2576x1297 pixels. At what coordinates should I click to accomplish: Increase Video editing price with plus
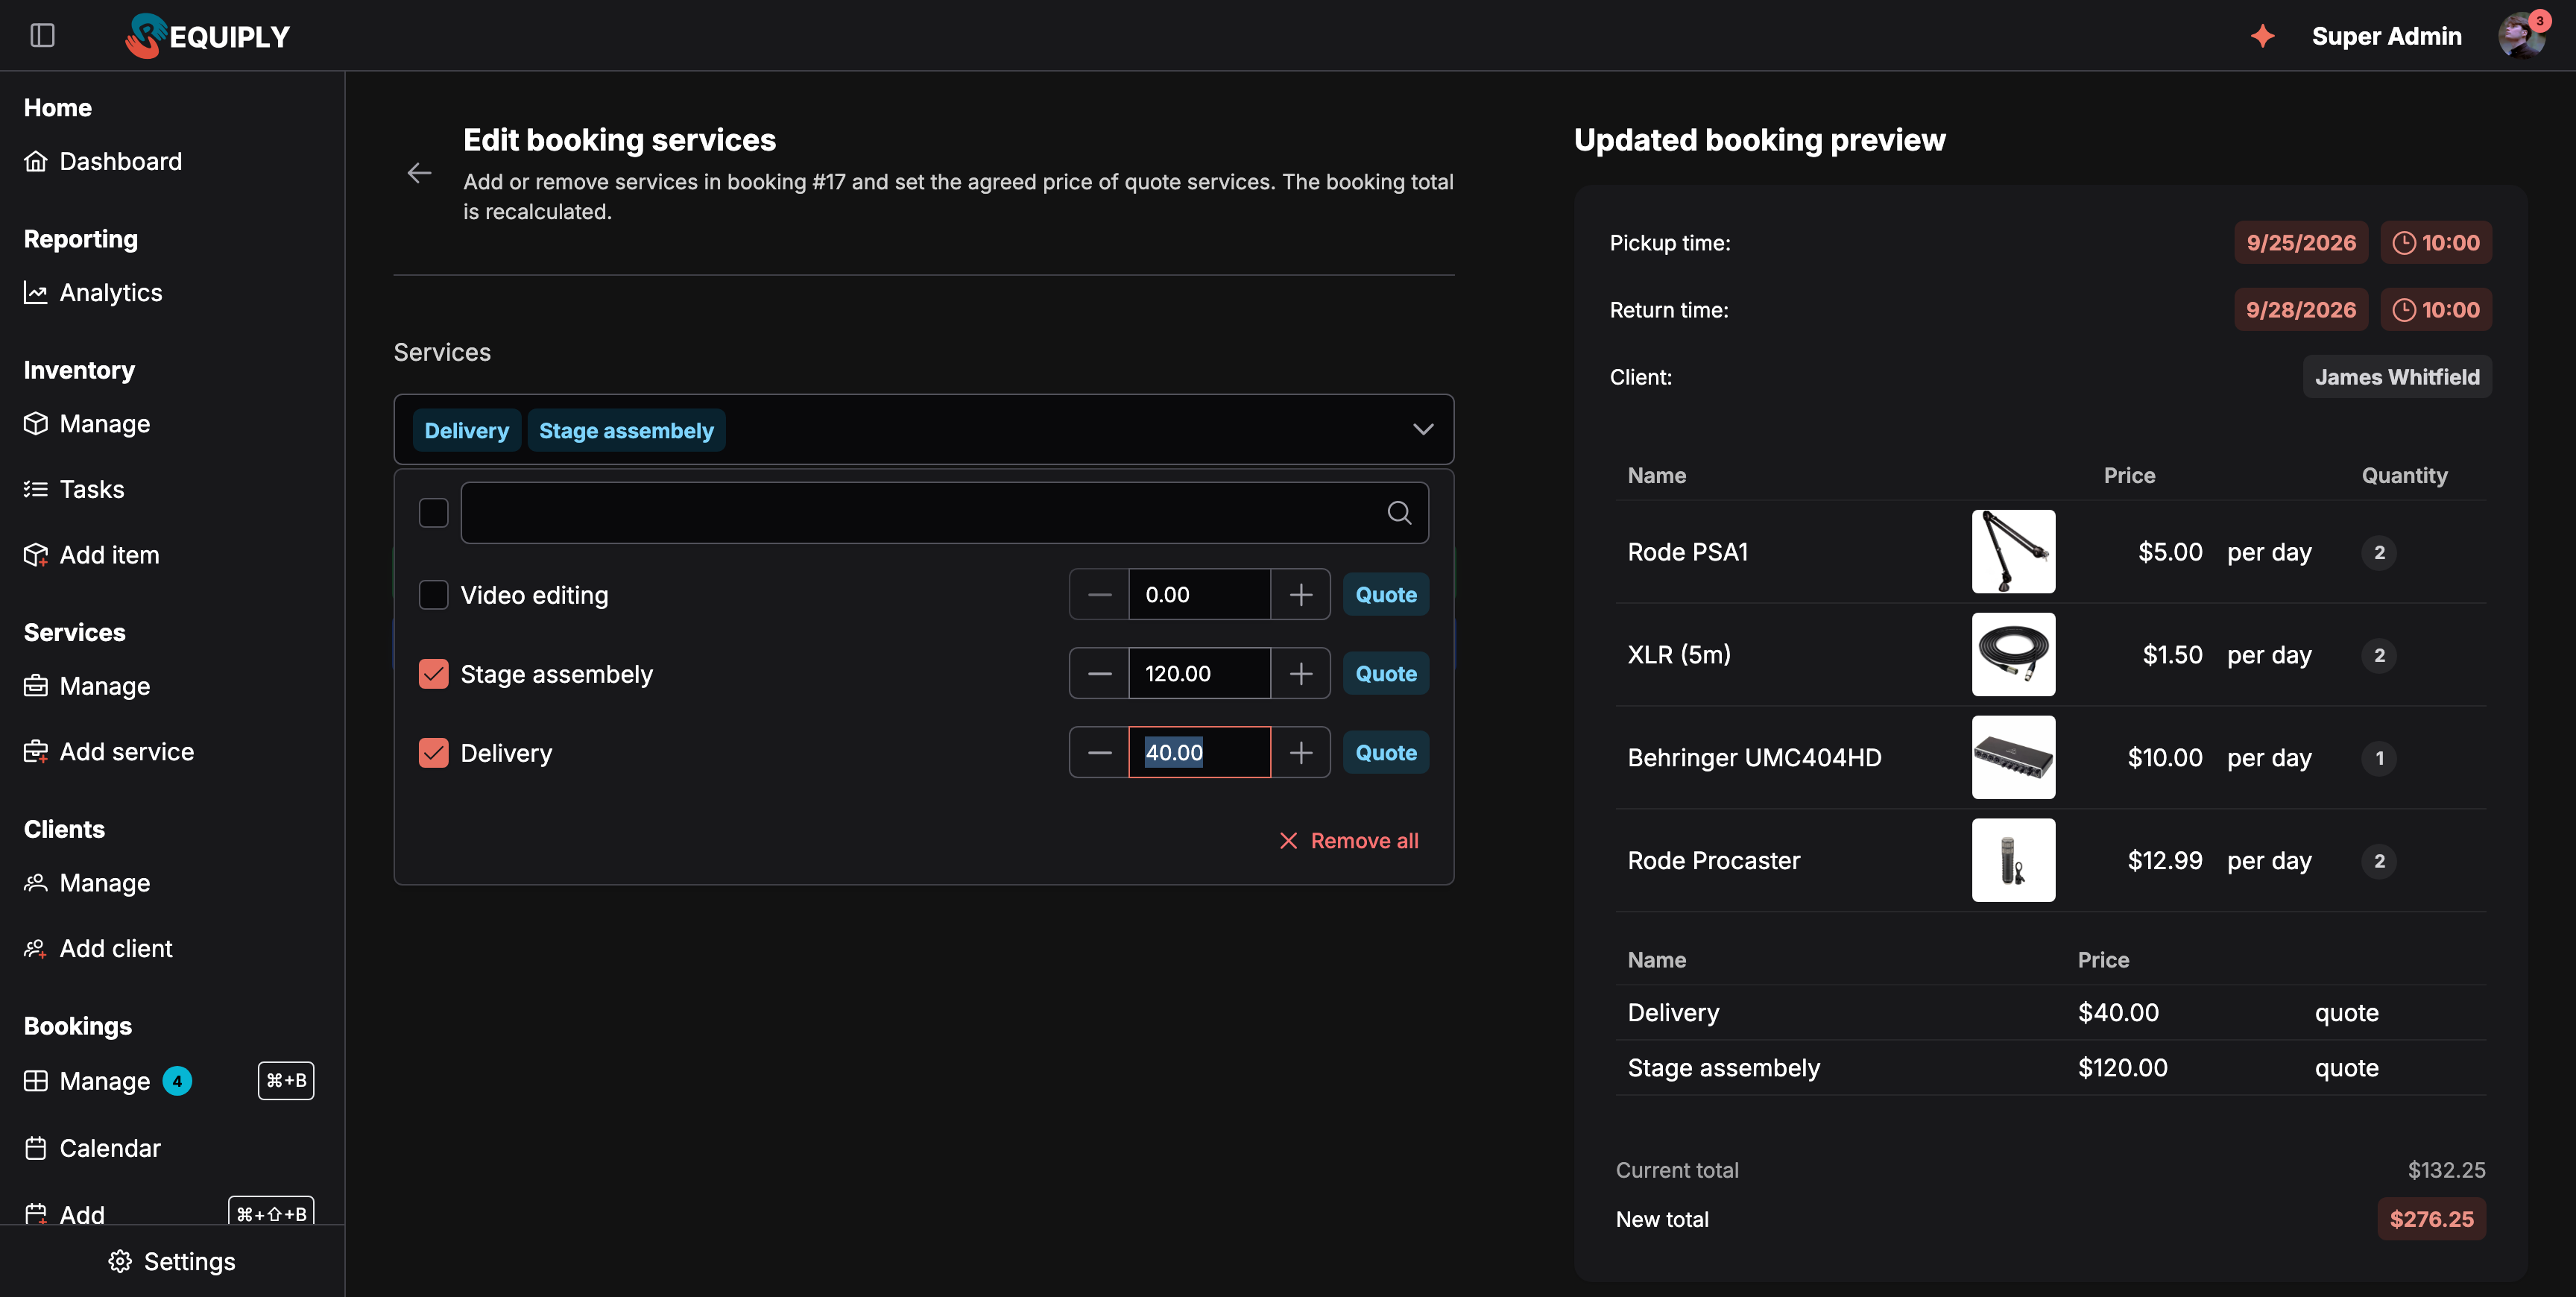(1300, 595)
